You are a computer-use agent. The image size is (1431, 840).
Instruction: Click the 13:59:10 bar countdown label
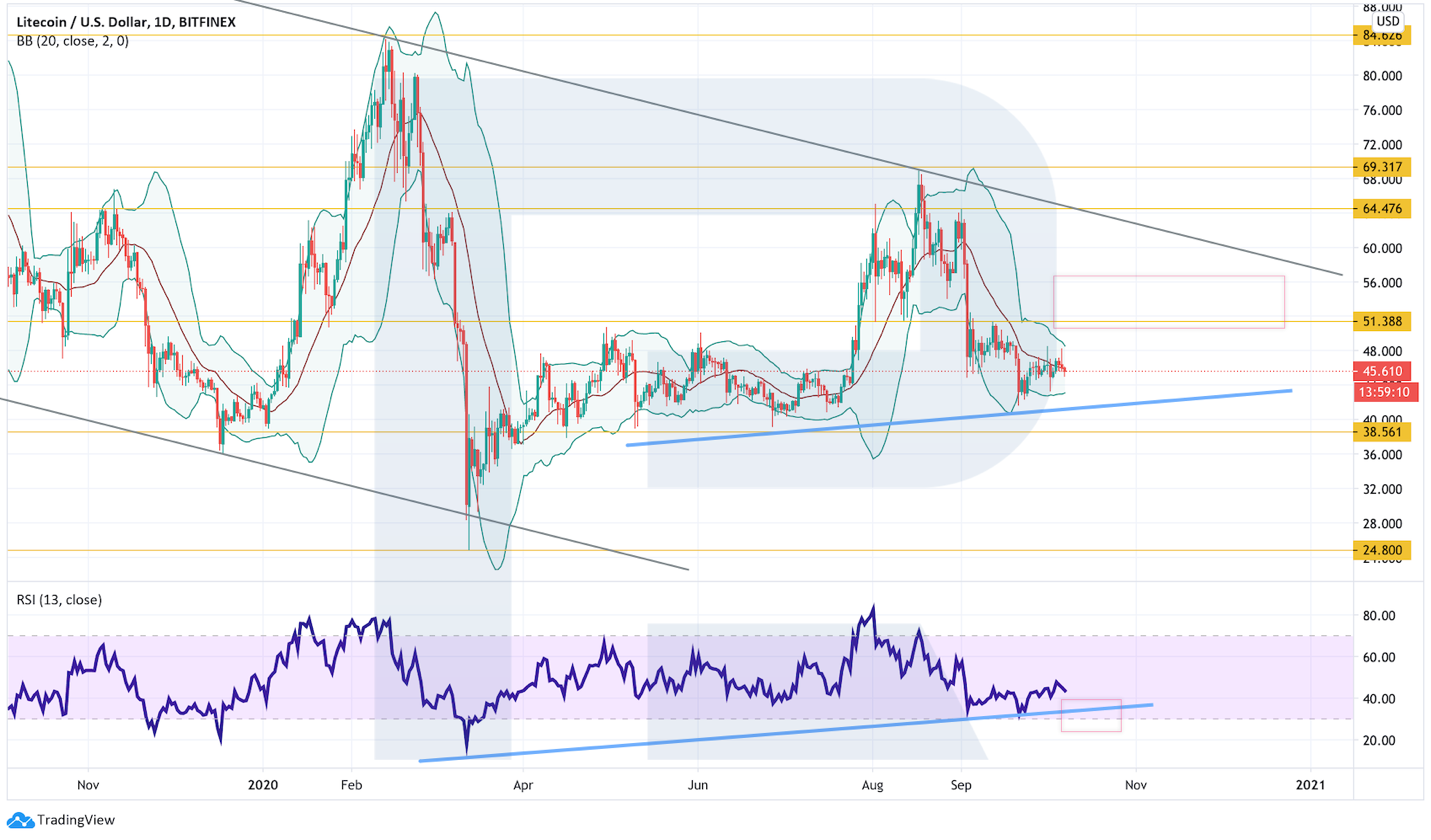(x=1381, y=392)
